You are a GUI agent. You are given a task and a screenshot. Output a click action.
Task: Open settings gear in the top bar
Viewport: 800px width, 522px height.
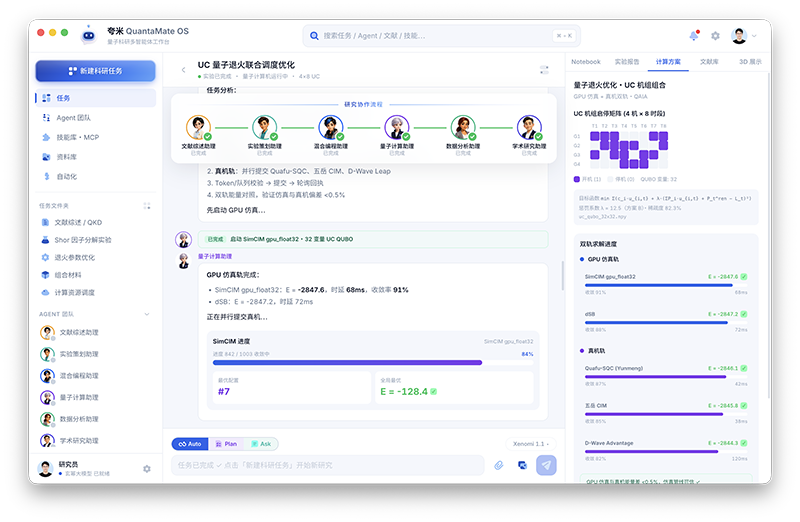(715, 36)
